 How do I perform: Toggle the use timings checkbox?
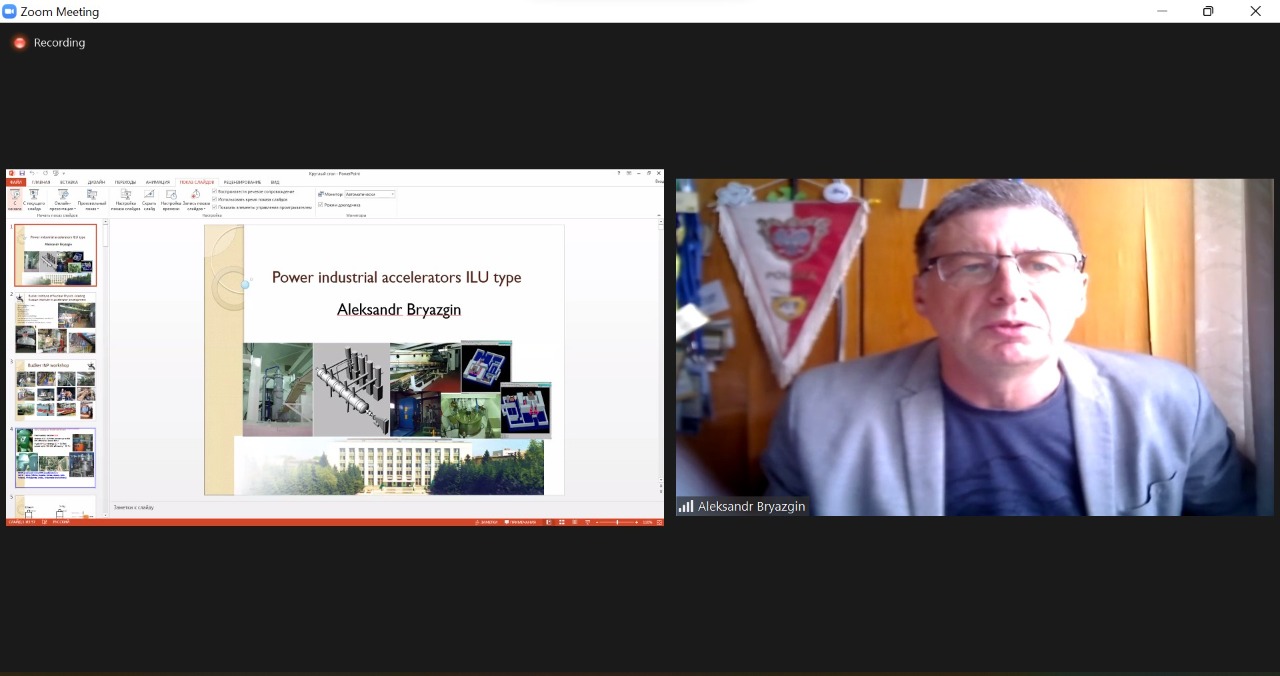tap(215, 199)
